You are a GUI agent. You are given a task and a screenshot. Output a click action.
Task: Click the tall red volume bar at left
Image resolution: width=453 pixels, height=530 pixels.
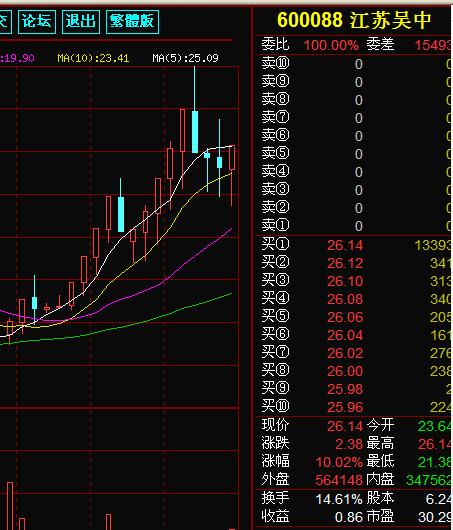click(10, 506)
